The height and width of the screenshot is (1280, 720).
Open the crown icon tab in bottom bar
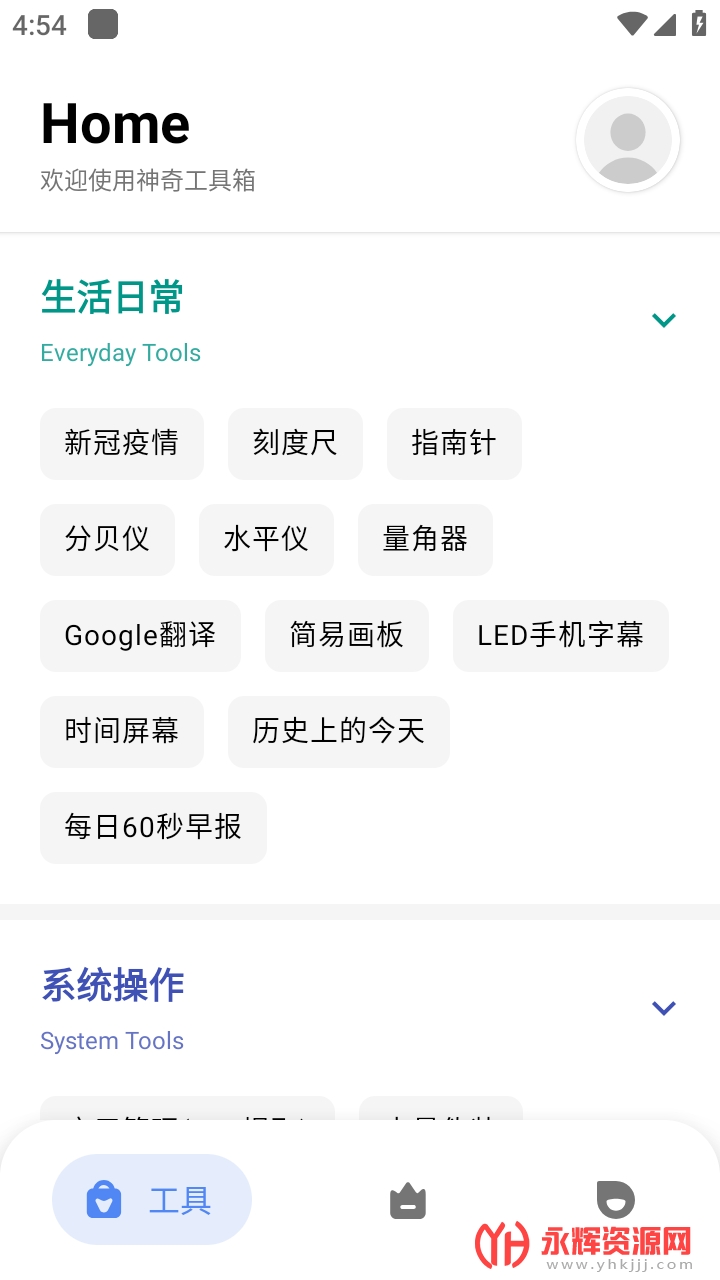tap(407, 1200)
